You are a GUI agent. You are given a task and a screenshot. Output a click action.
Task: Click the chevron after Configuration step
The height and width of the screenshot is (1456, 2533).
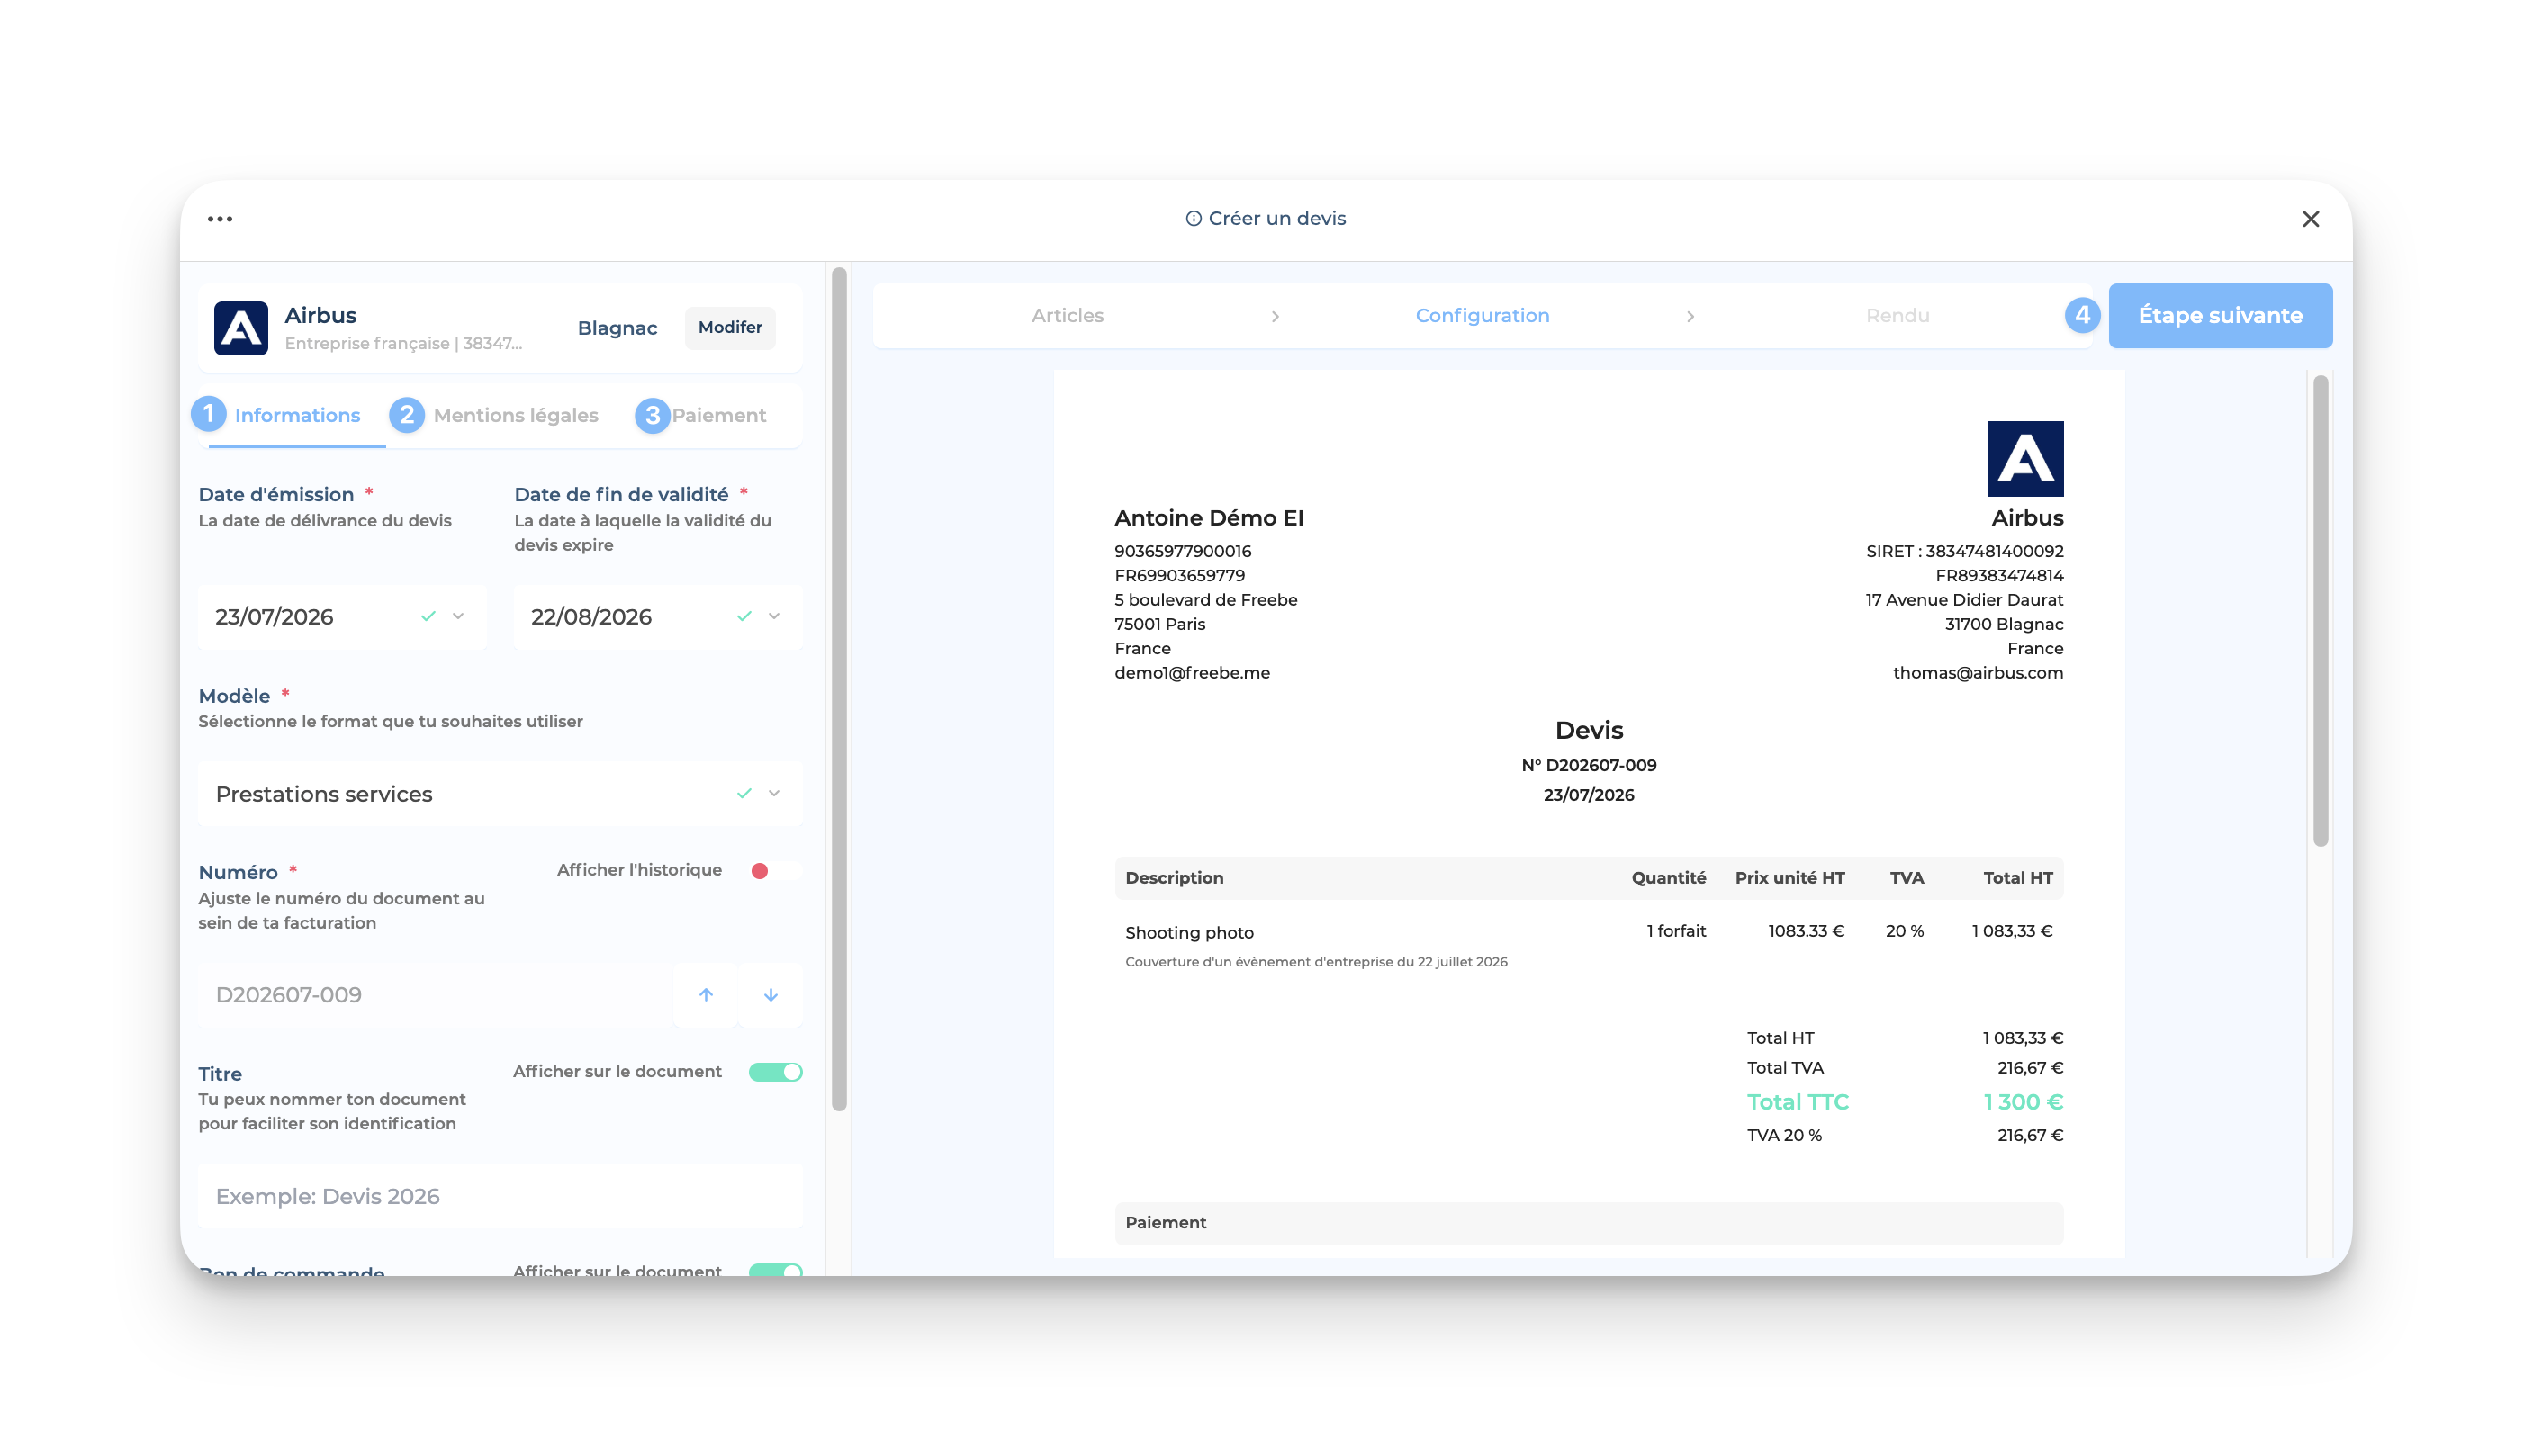click(1690, 316)
